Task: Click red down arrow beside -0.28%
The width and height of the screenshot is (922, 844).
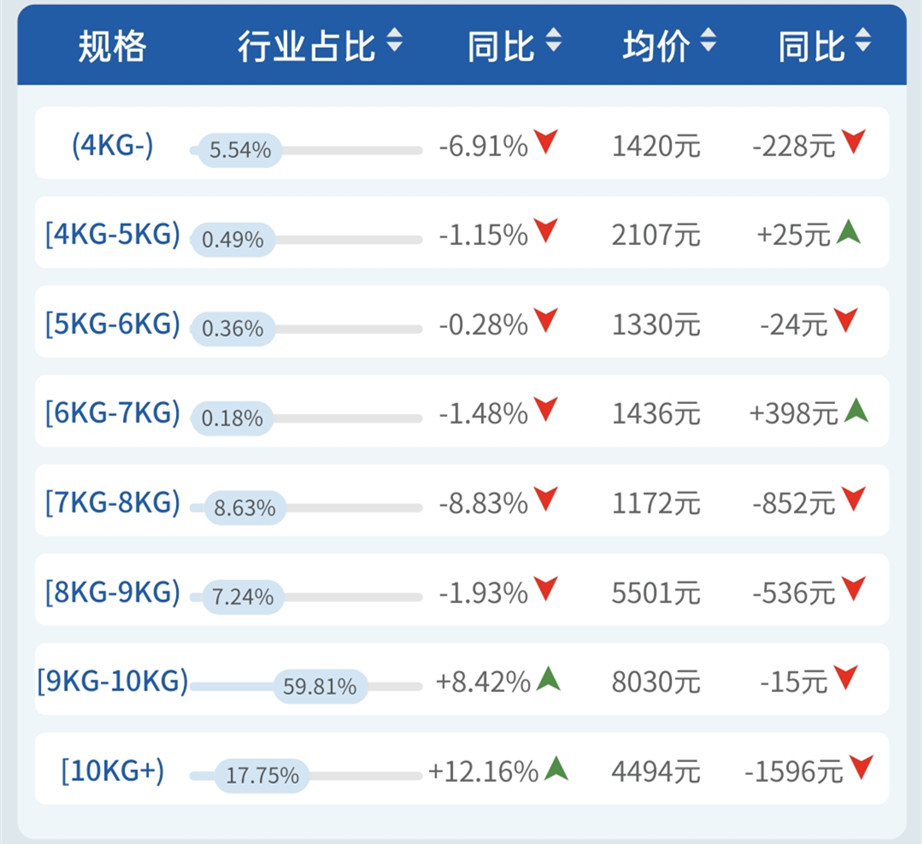Action: [x=545, y=321]
